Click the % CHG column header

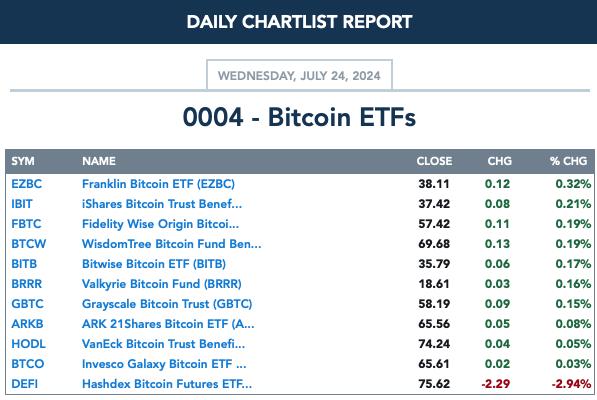tap(568, 161)
